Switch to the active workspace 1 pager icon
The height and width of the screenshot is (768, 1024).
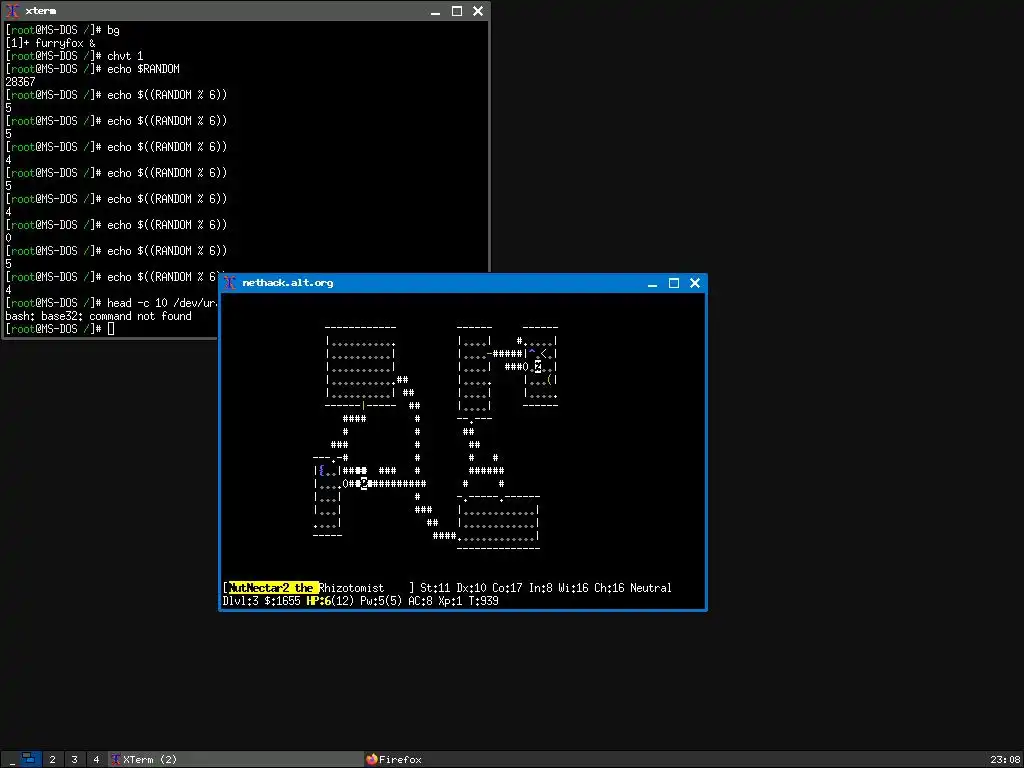tap(29, 759)
